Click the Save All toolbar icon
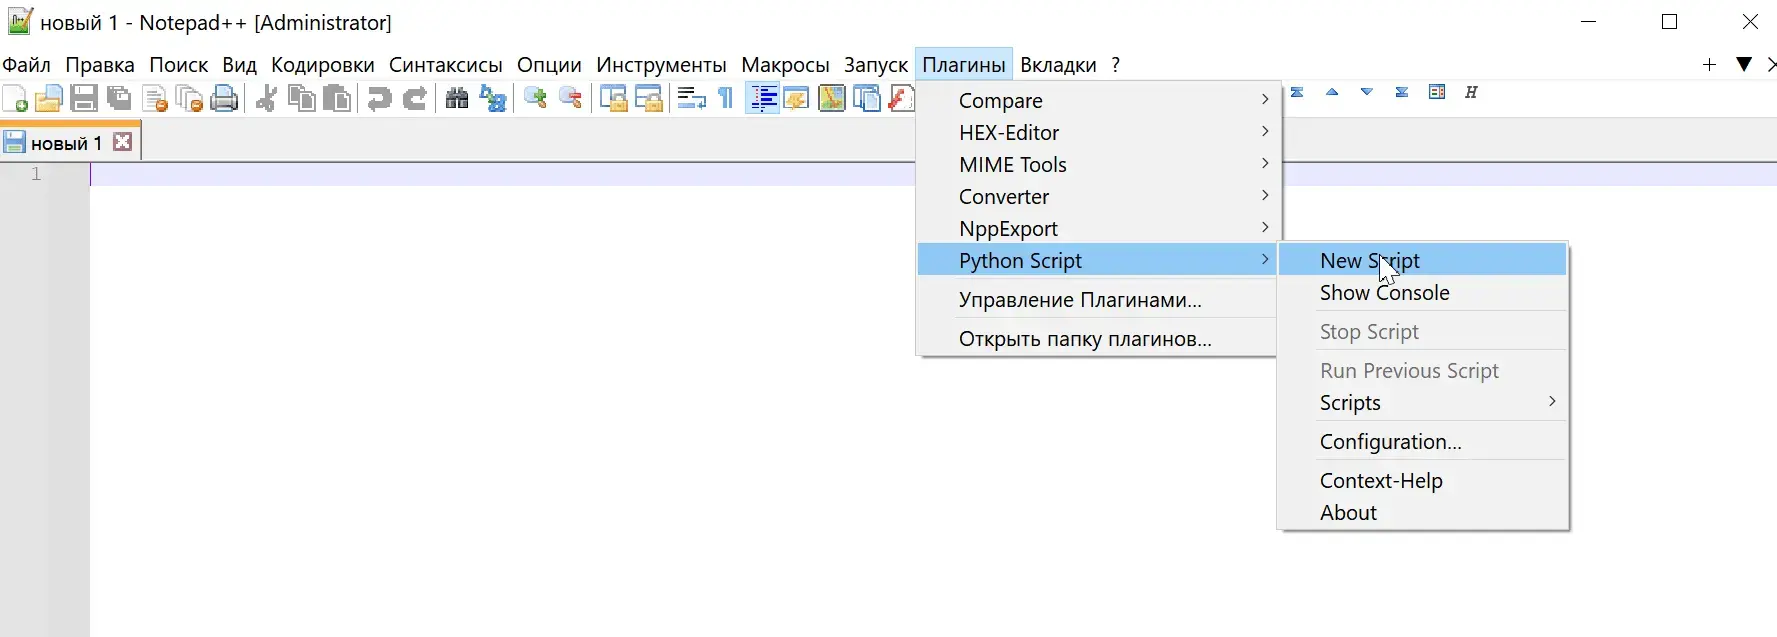The image size is (1777, 637). pyautogui.click(x=119, y=98)
